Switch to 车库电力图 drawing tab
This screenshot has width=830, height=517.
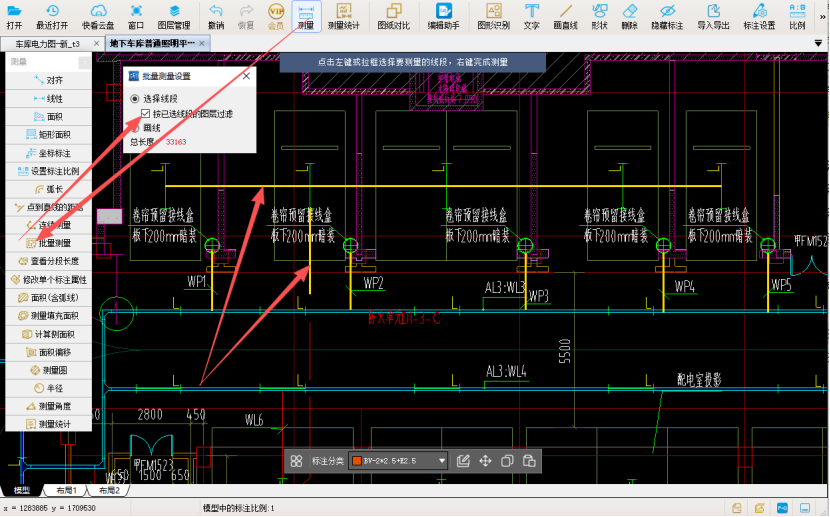coord(47,44)
